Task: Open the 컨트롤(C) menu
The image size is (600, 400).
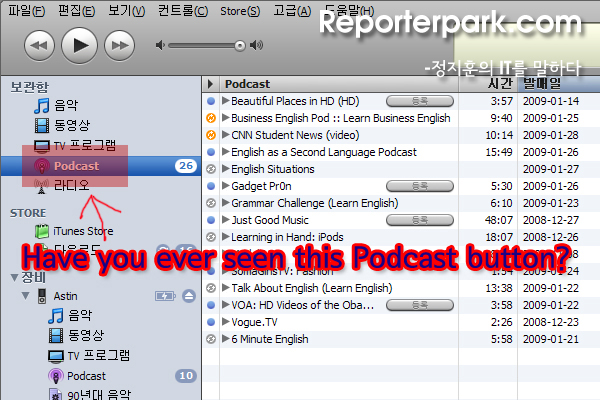Action: 183,11
